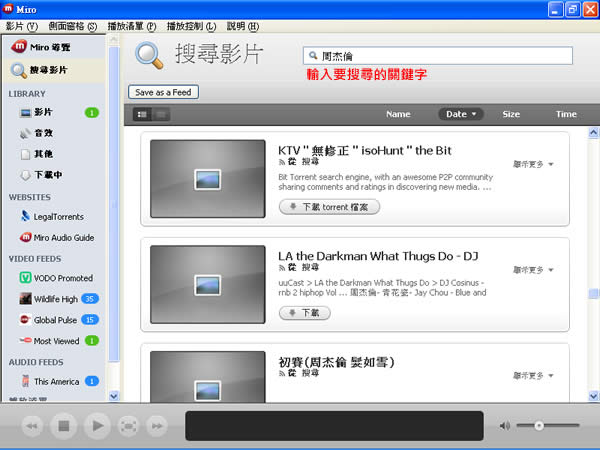600x450 pixels.
Task: Expand show more on the KTV isoHunt result
Action: pos(533,165)
